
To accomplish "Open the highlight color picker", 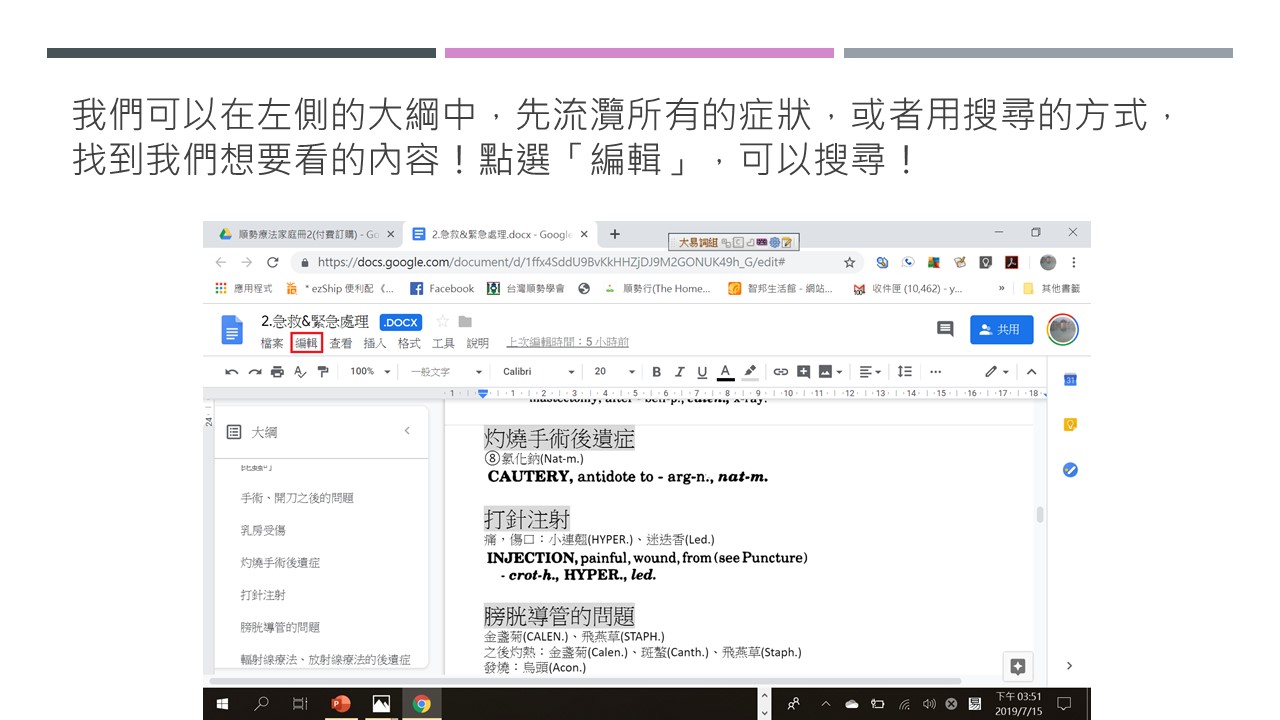I will [x=750, y=371].
